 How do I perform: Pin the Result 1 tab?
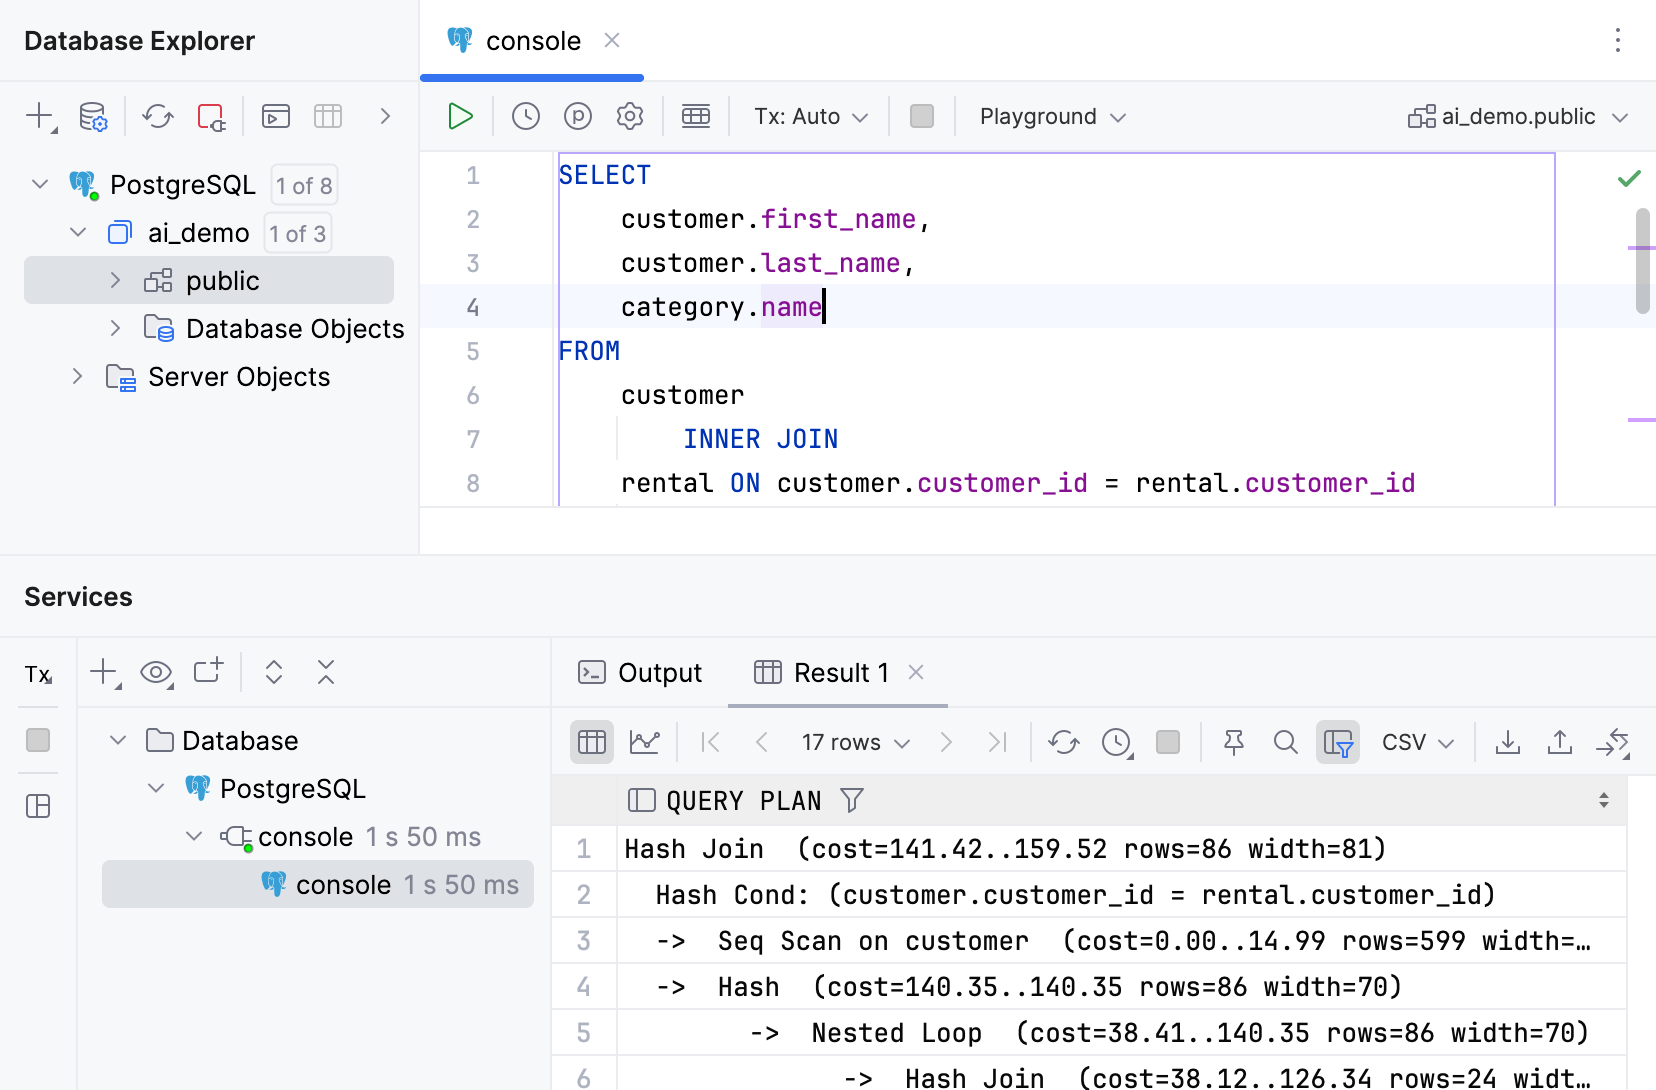coord(1234,742)
